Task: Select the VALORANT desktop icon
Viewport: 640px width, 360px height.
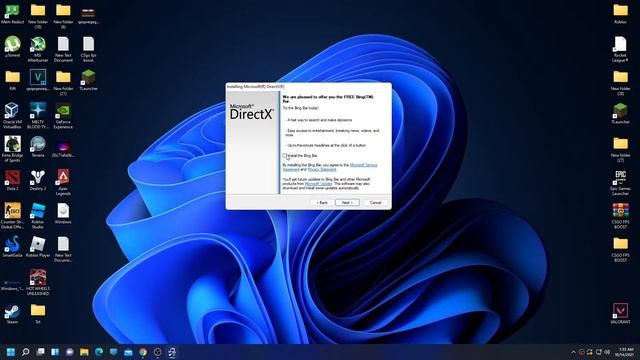Action: tap(620, 313)
